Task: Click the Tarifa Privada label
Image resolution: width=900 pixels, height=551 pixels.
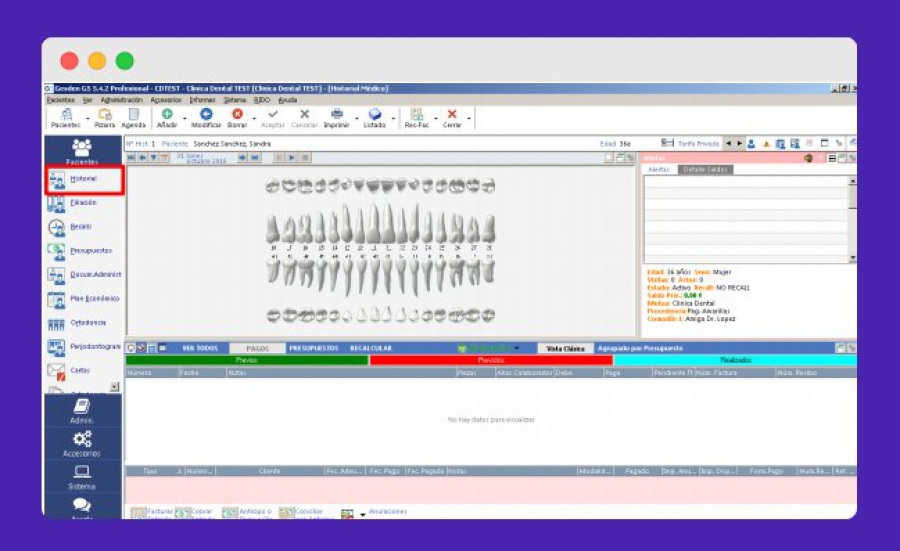Action: pos(698,144)
